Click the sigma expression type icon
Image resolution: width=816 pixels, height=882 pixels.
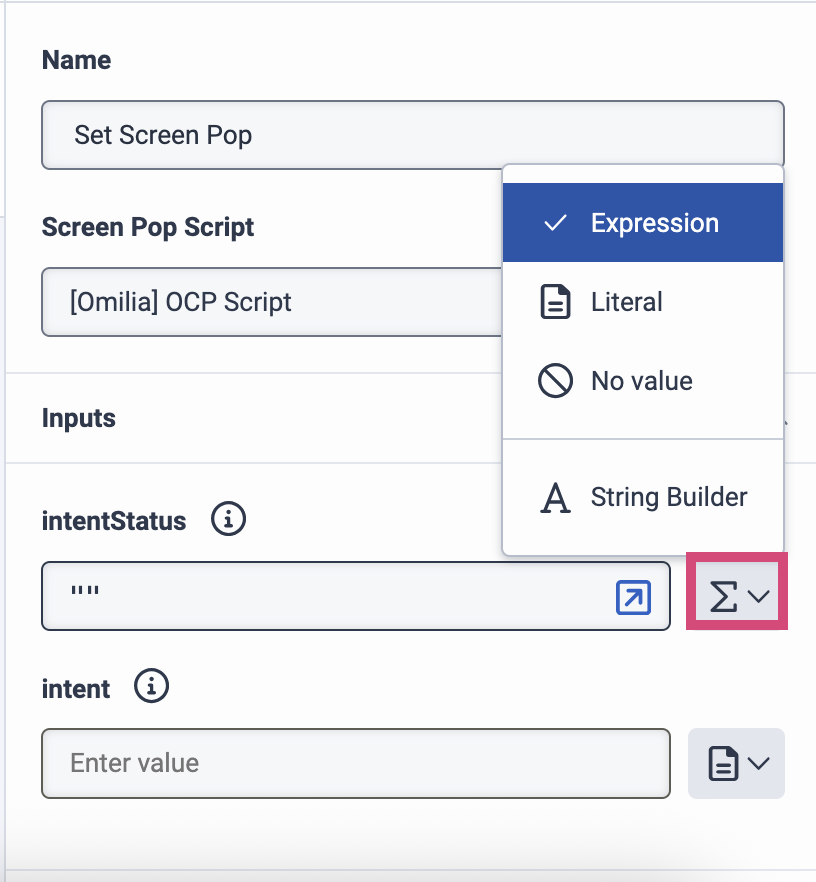pos(722,597)
